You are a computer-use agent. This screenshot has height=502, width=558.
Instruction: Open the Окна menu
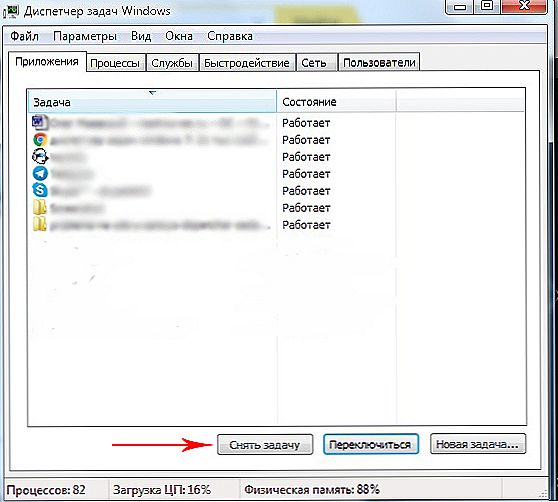[x=179, y=36]
